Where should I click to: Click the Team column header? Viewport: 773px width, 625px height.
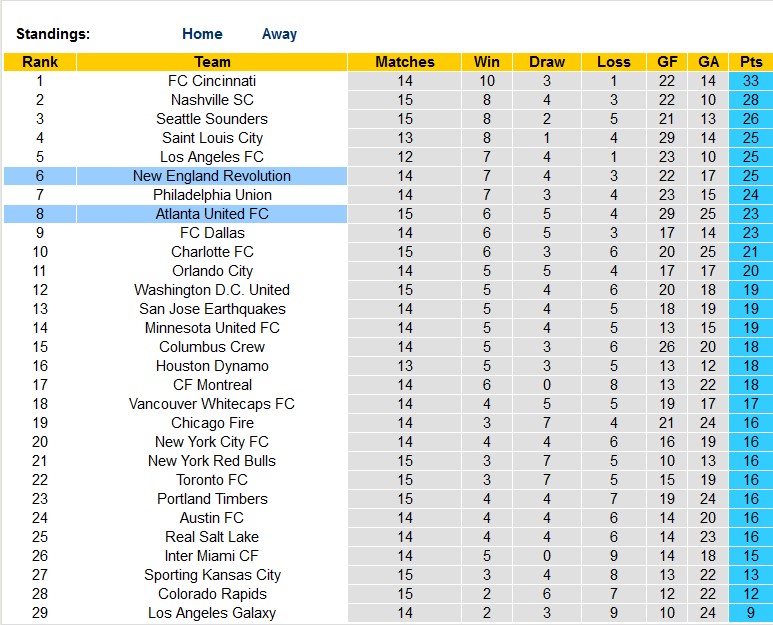point(212,62)
